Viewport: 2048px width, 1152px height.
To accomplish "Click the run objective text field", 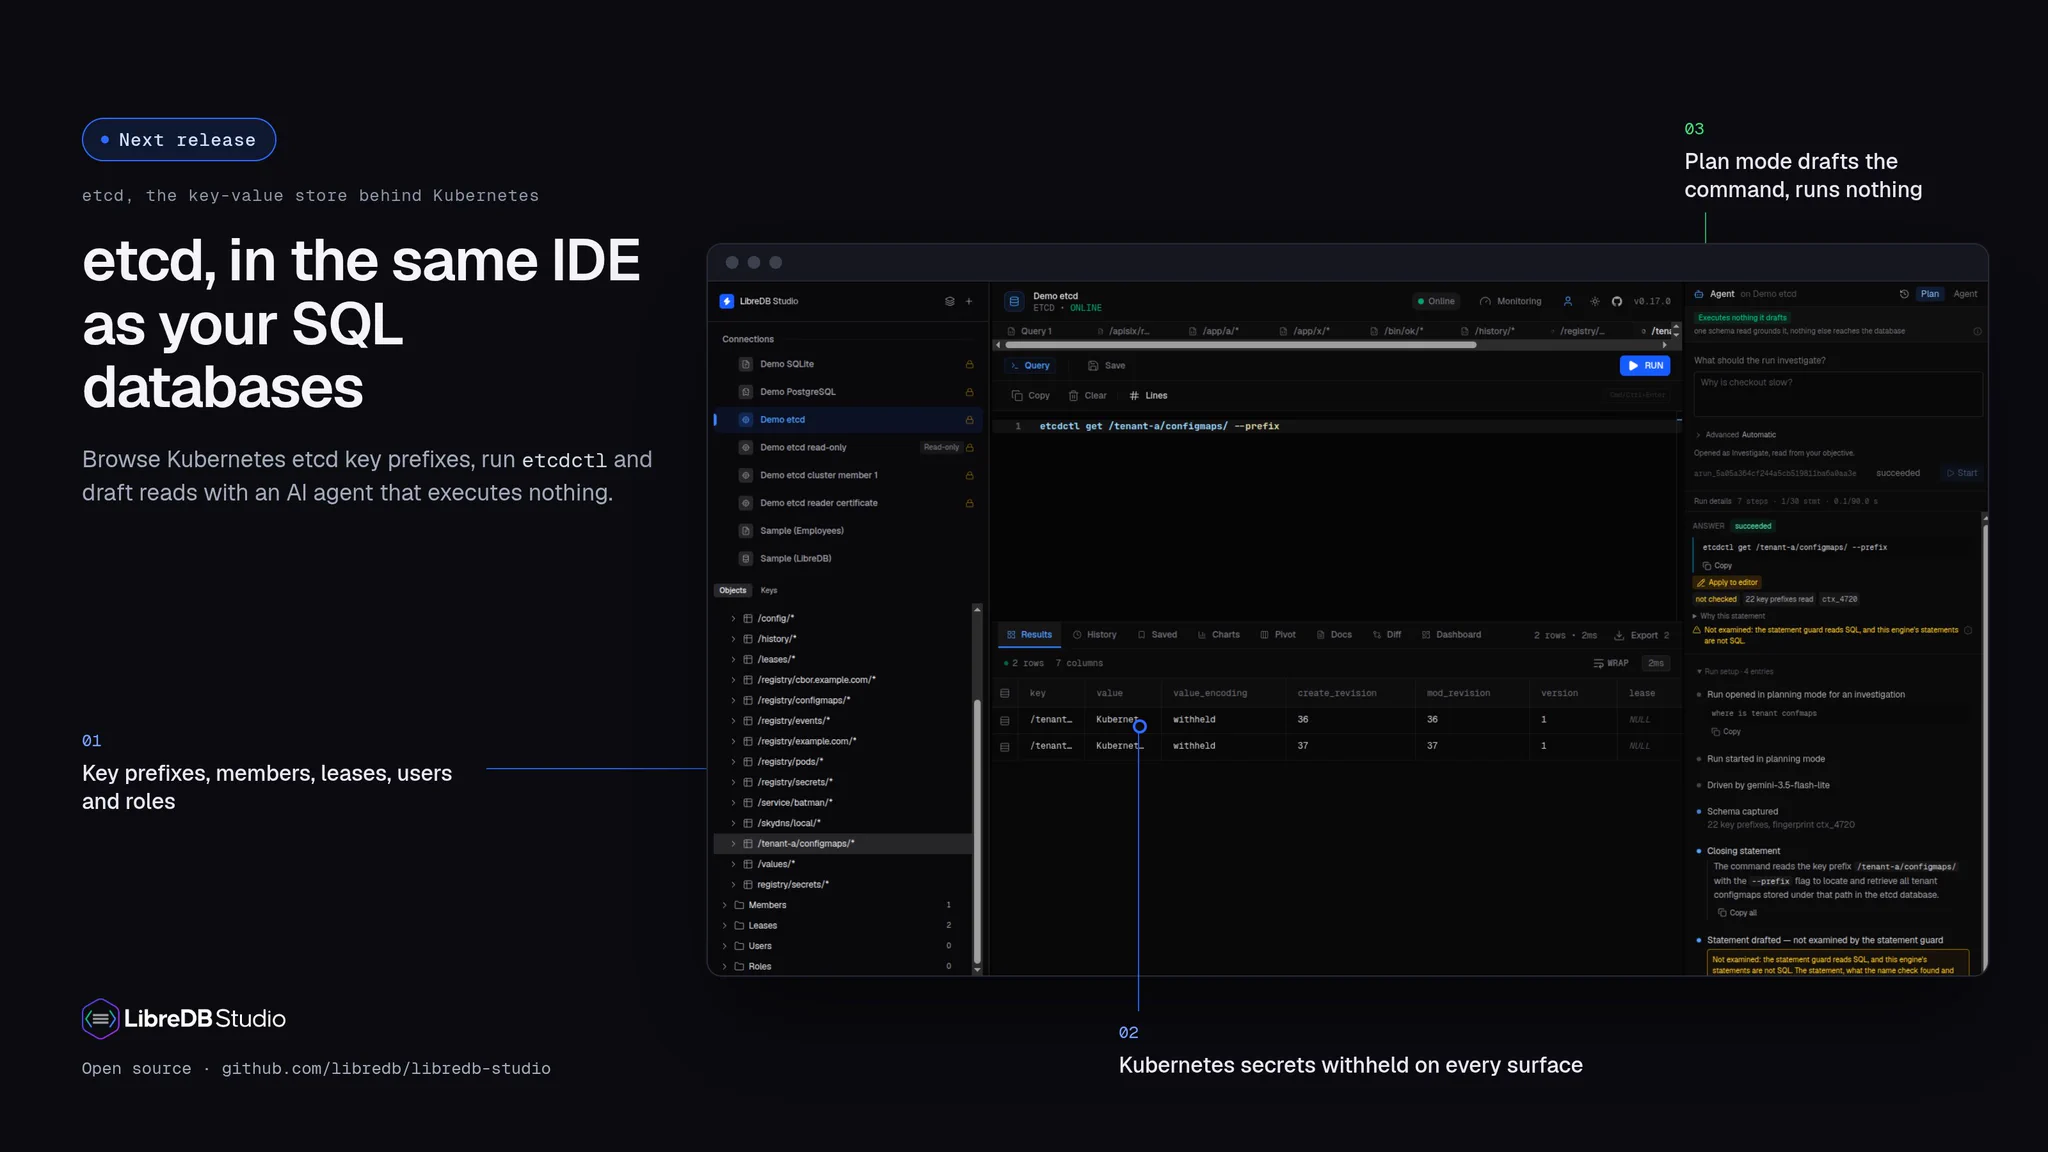I will pos(1837,394).
